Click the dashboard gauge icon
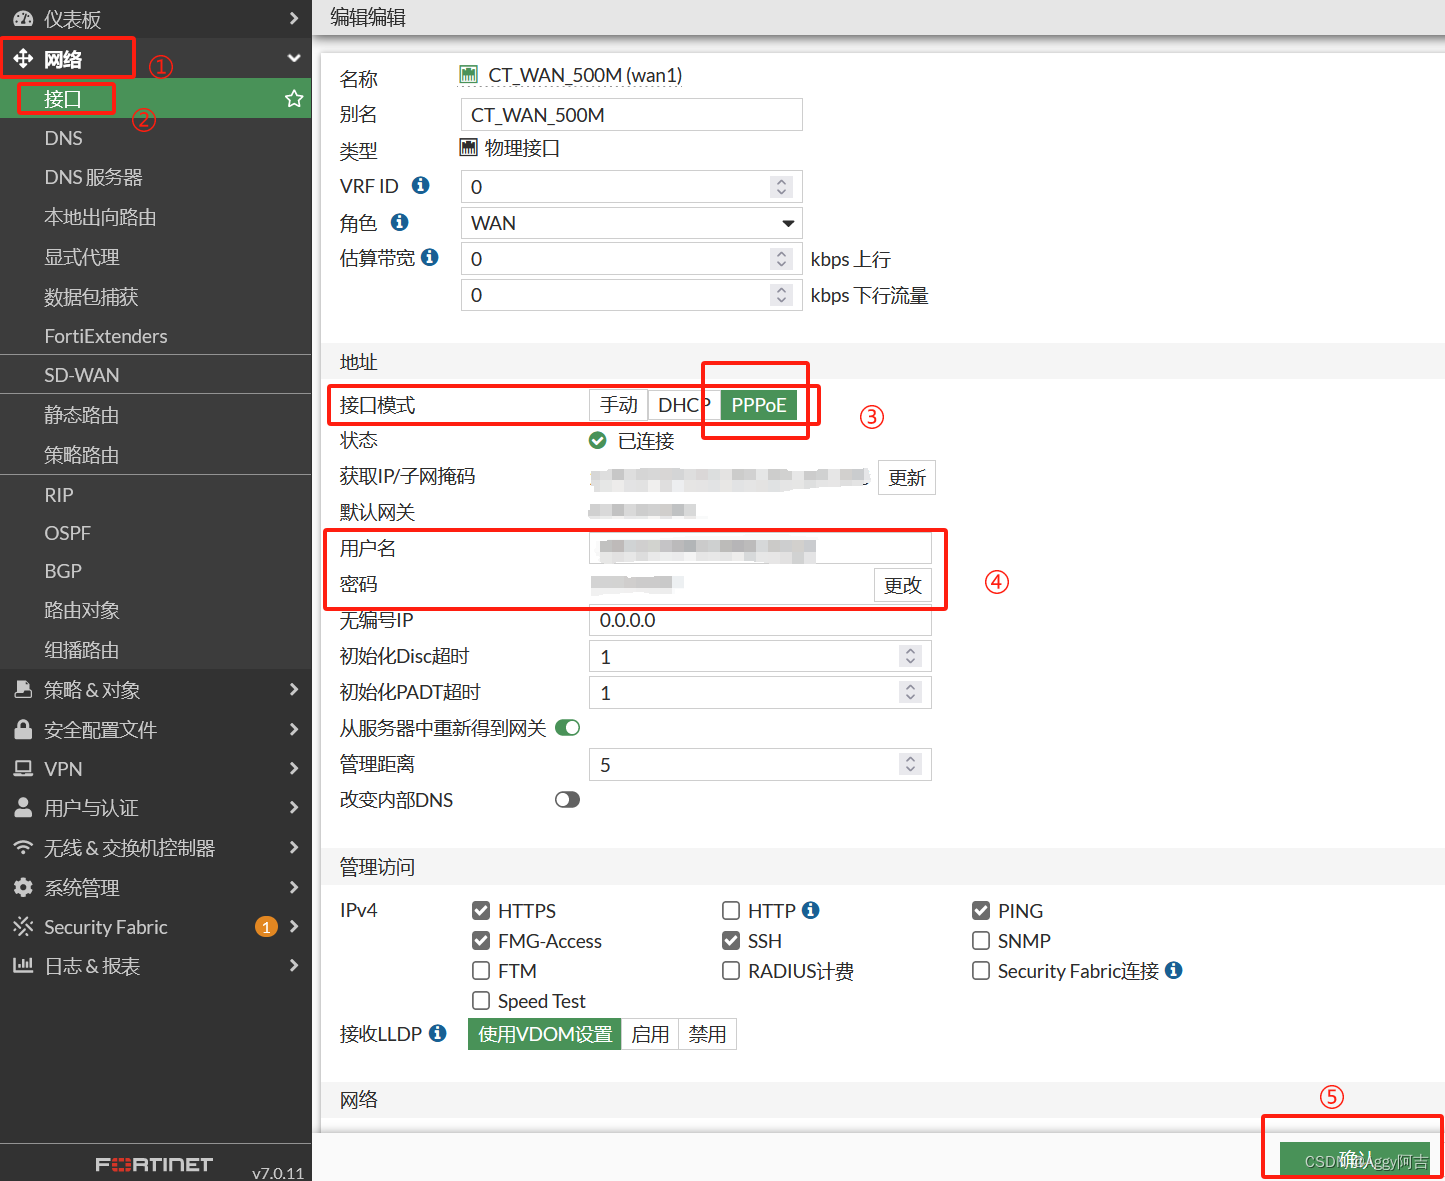 pos(23,19)
